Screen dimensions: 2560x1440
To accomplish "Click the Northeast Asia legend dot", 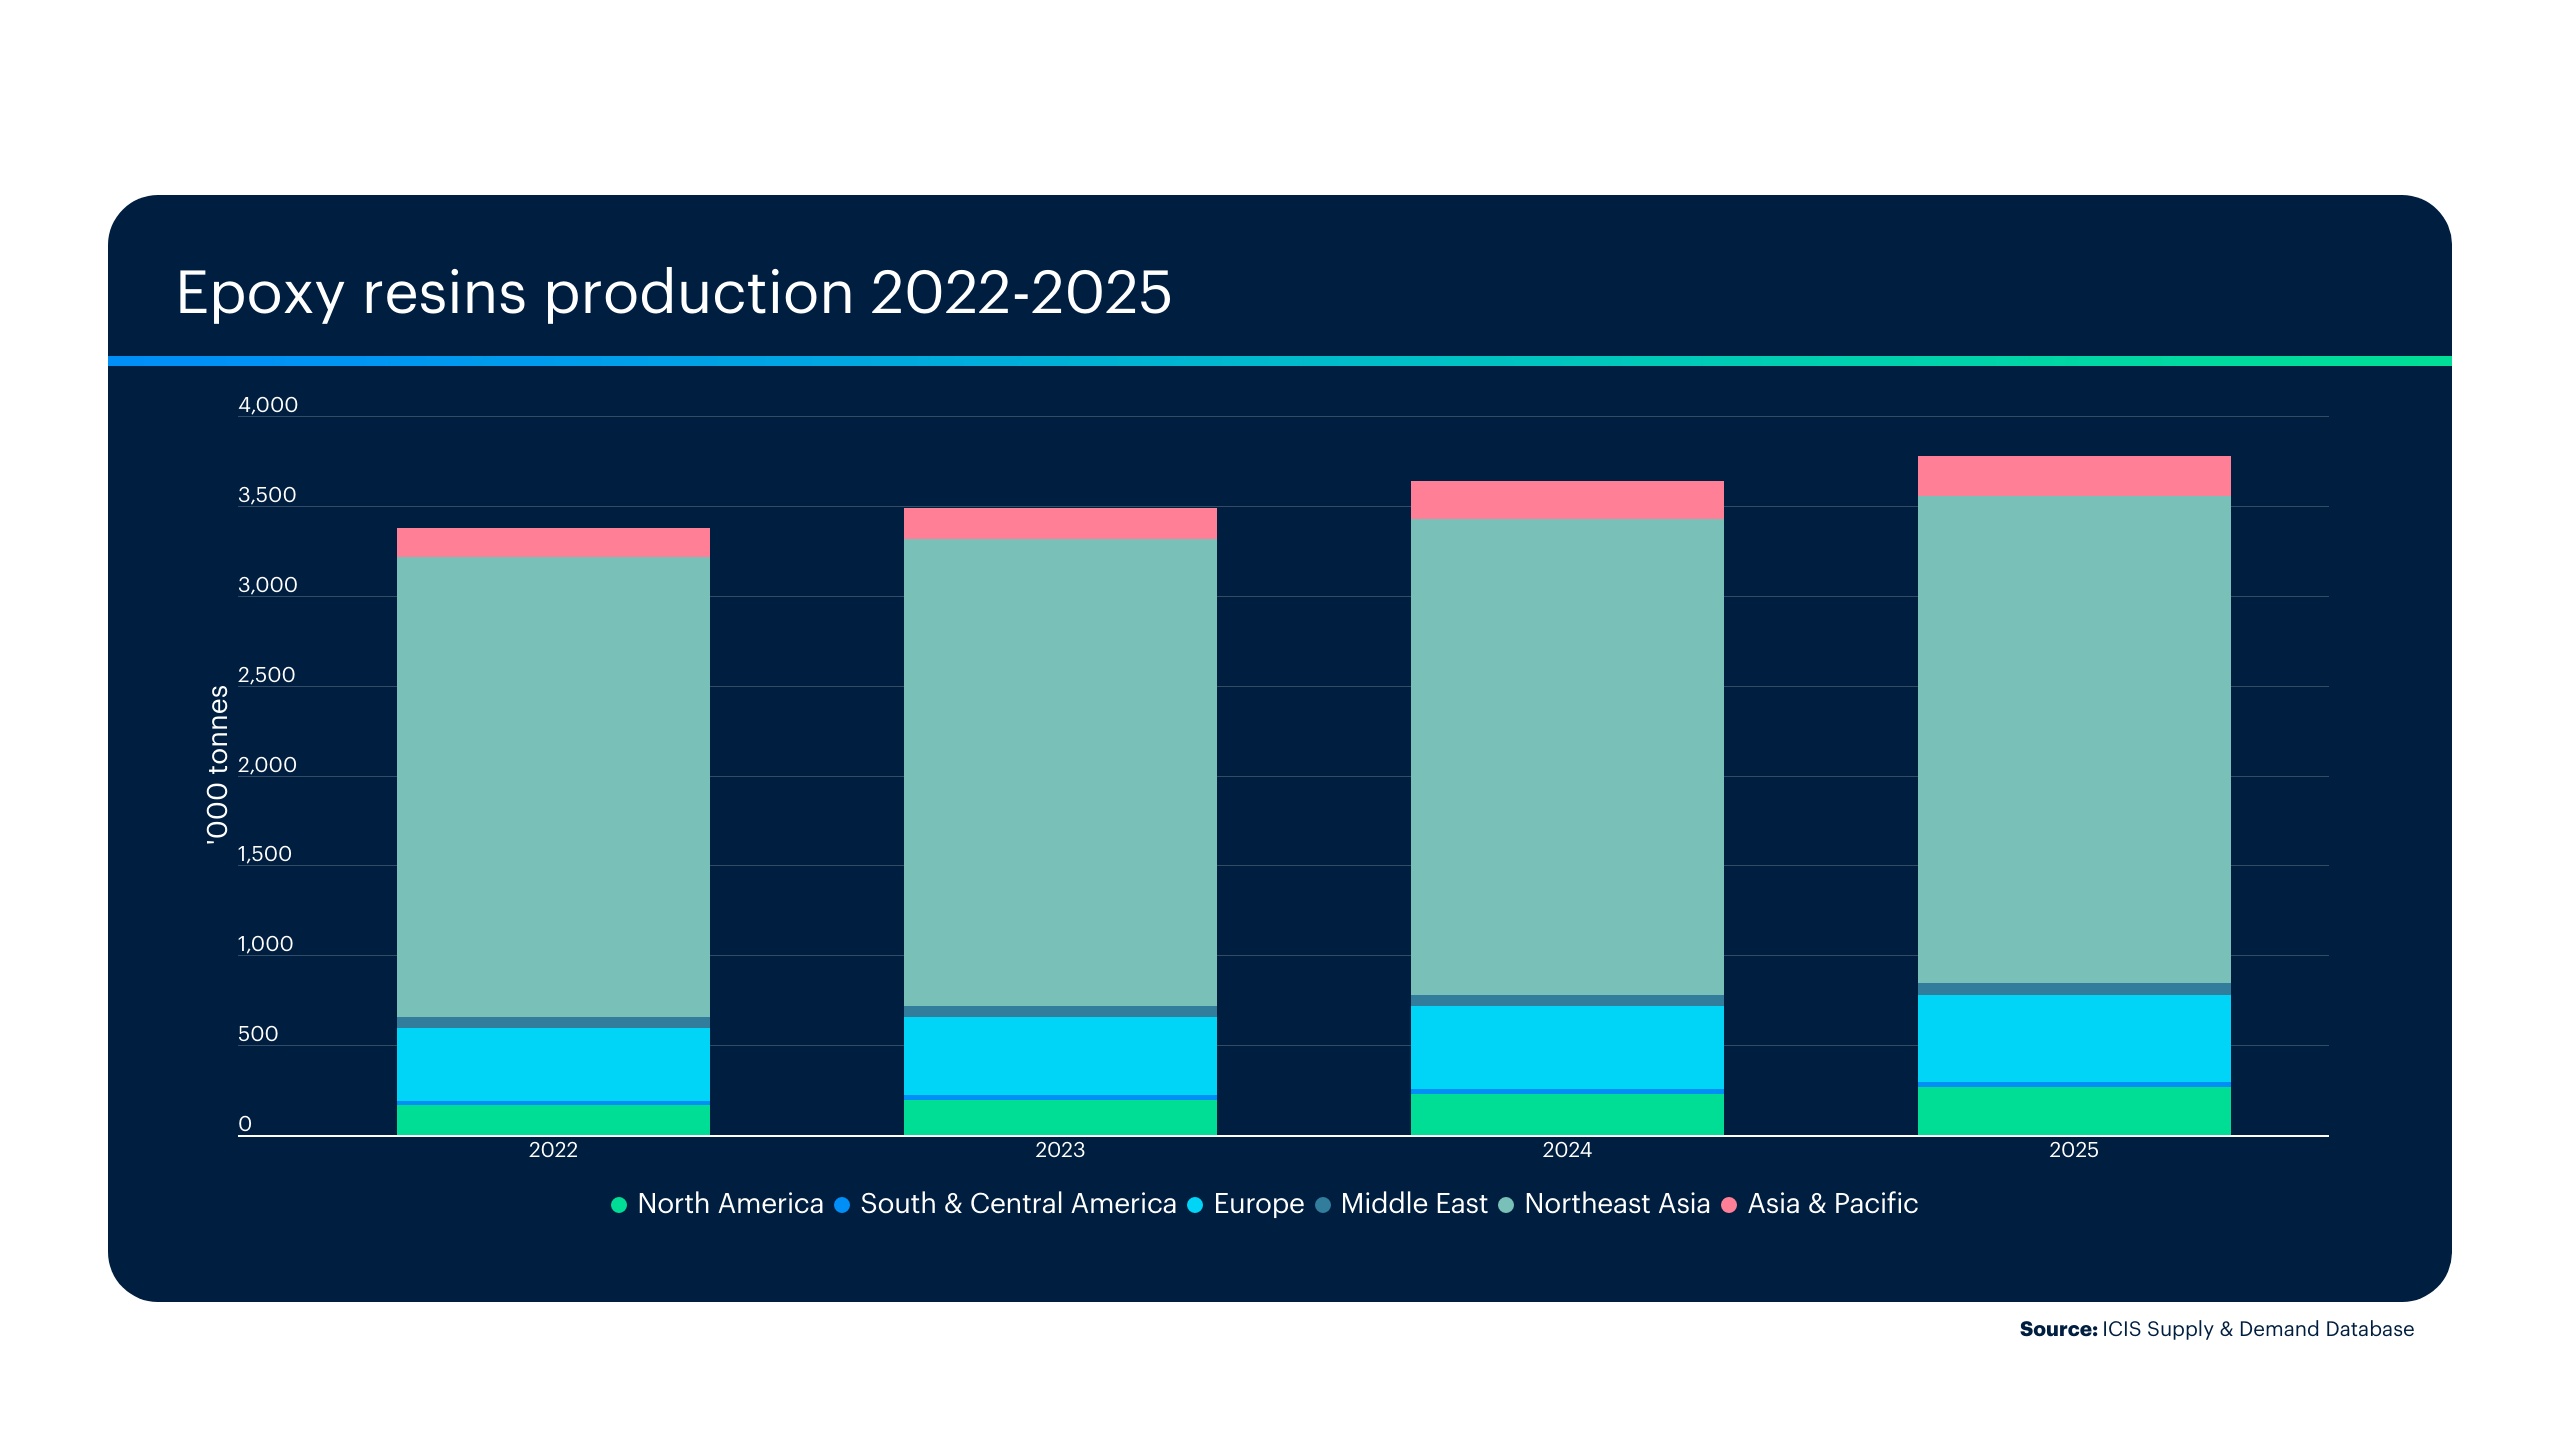I will click(x=1506, y=1205).
